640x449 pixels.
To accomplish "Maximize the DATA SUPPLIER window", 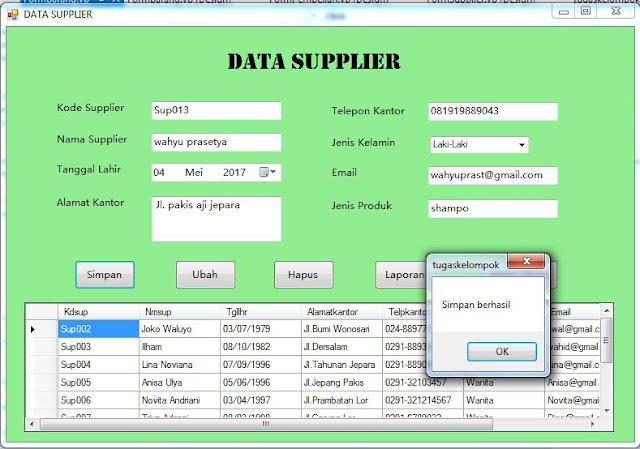I will 586,11.
